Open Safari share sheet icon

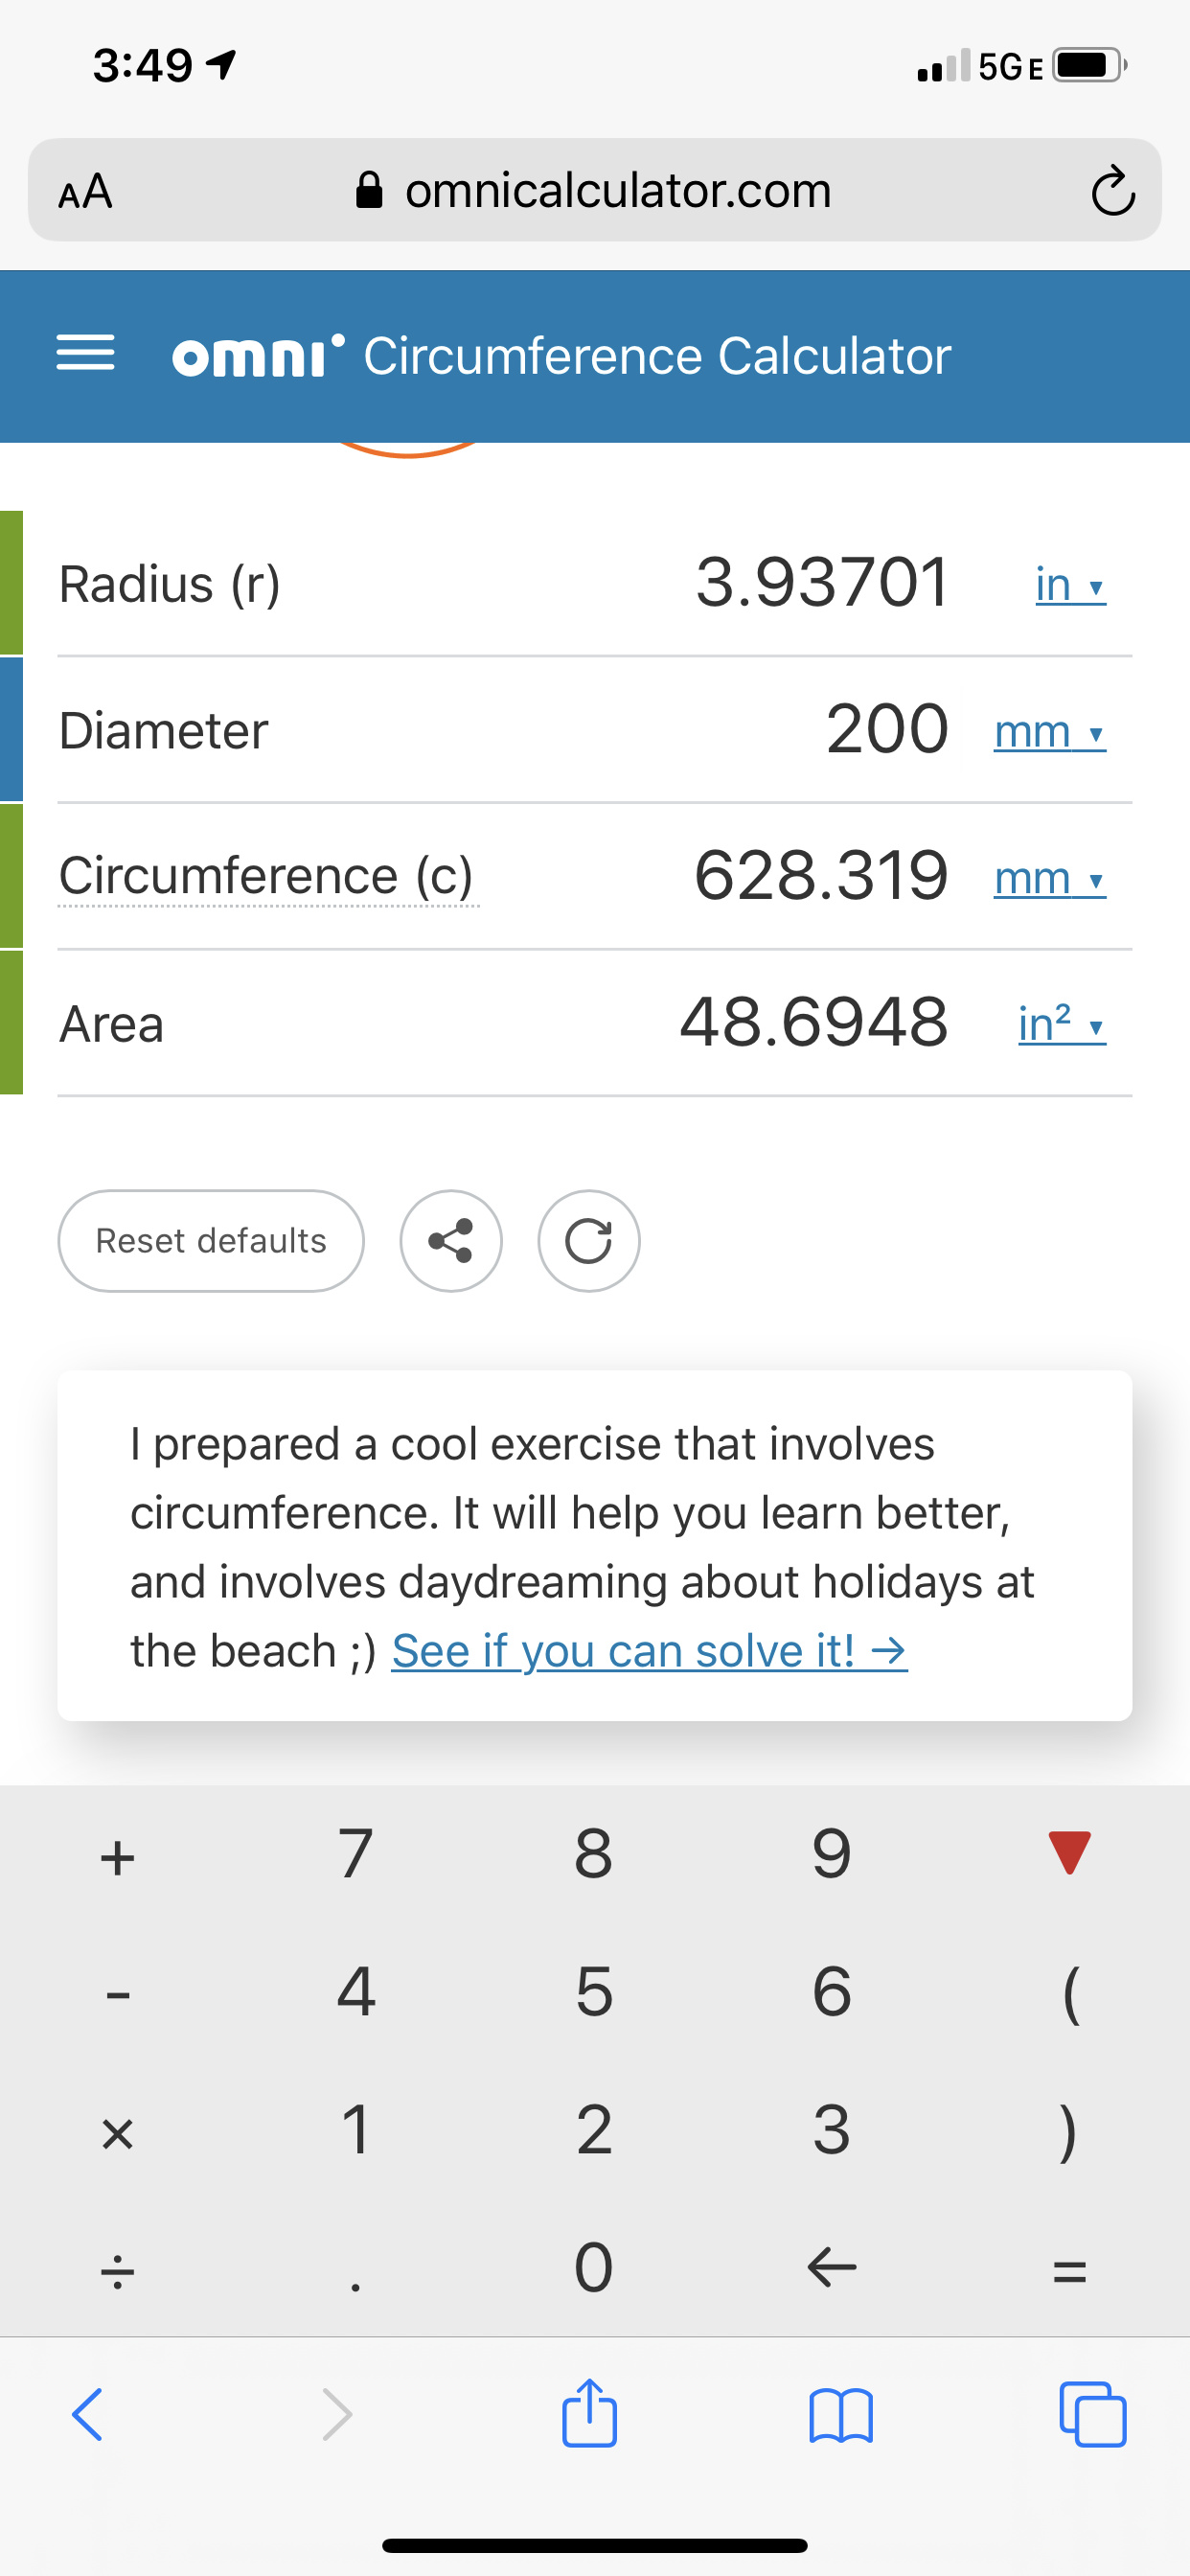tap(589, 2414)
